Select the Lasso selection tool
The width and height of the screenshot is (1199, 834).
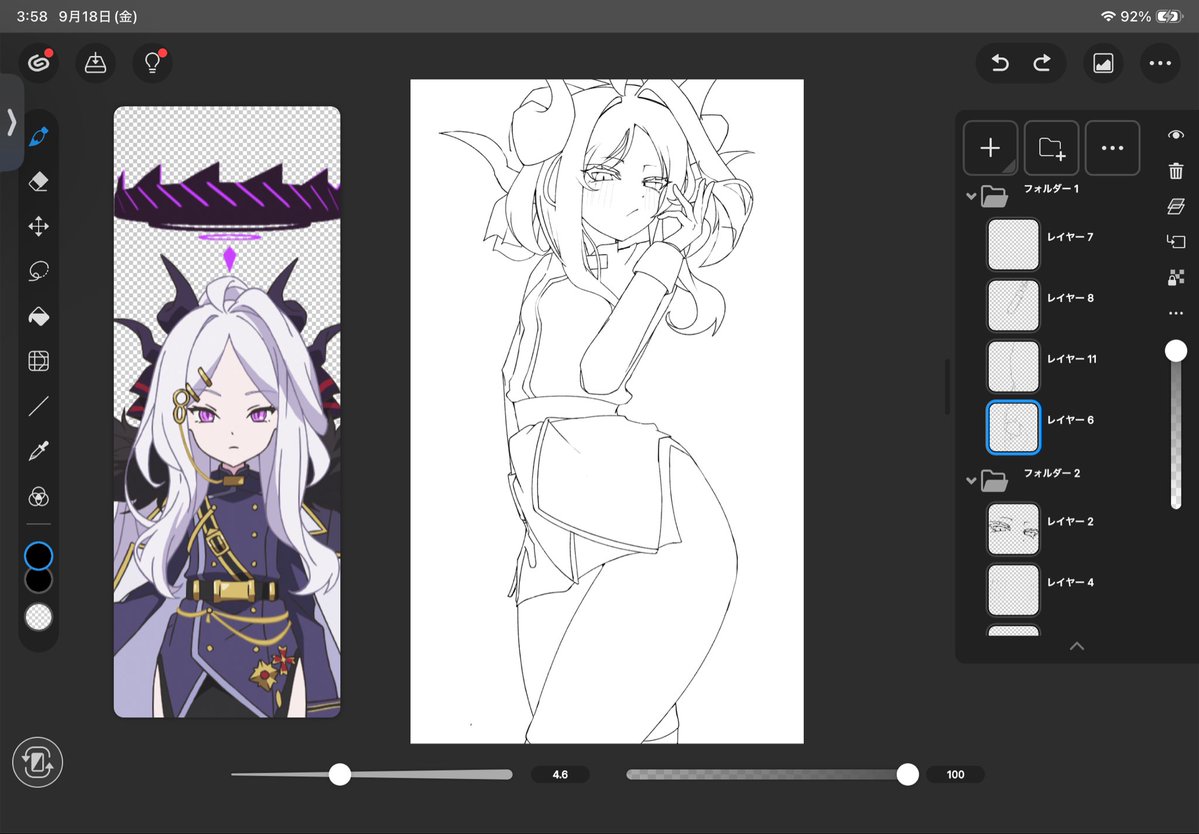pyautogui.click(x=38, y=271)
